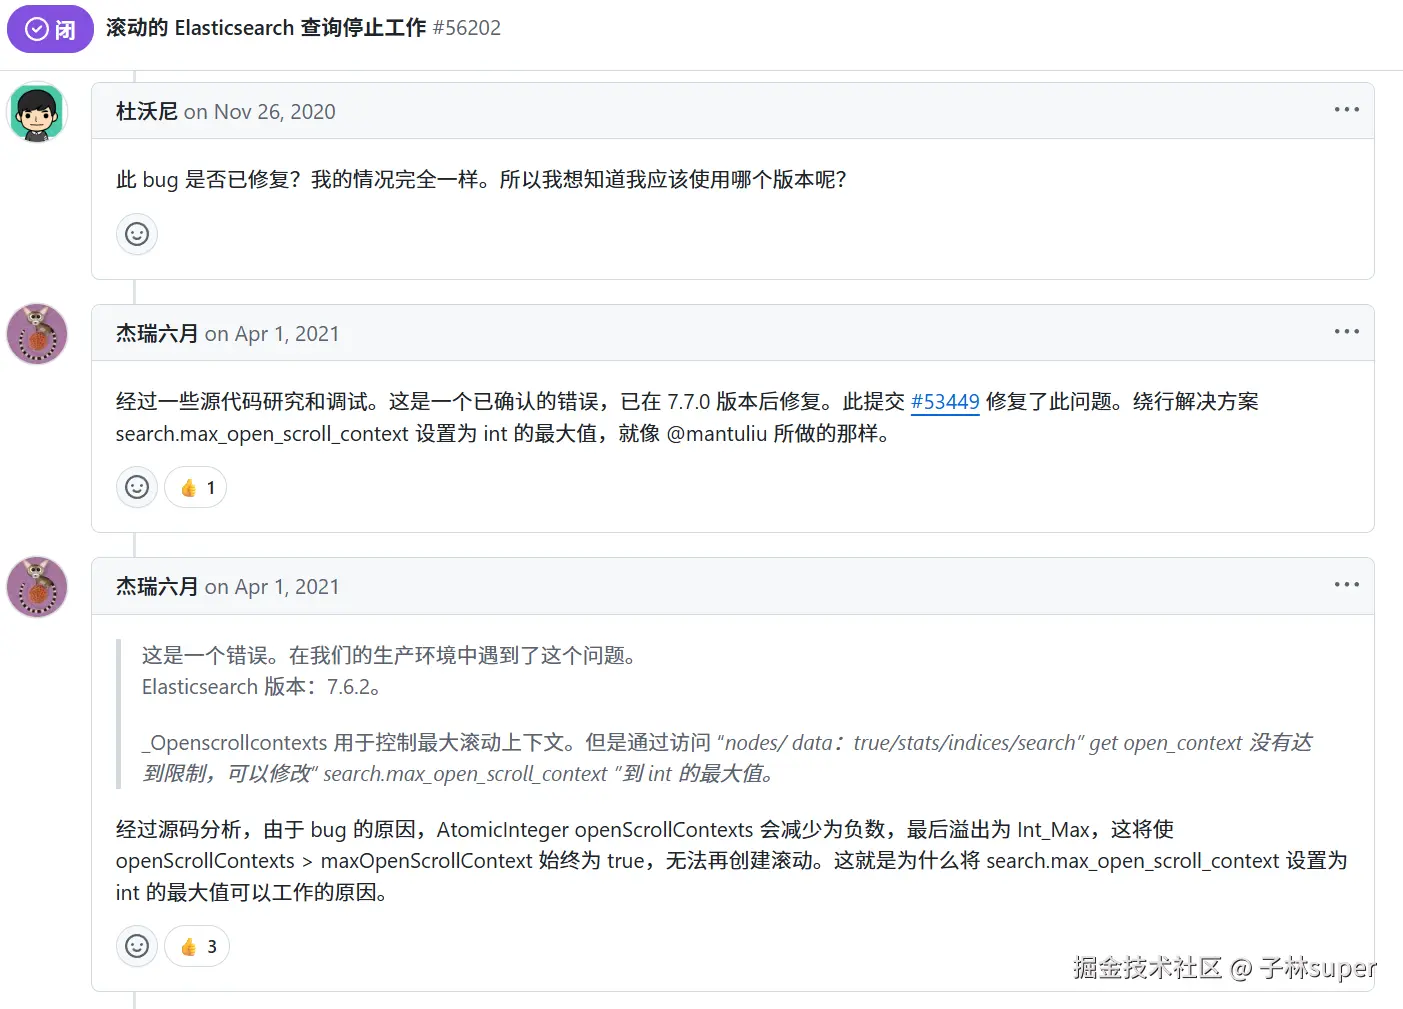
Task: Open 杰瑞六月 author link on first comment
Action: click(x=157, y=333)
